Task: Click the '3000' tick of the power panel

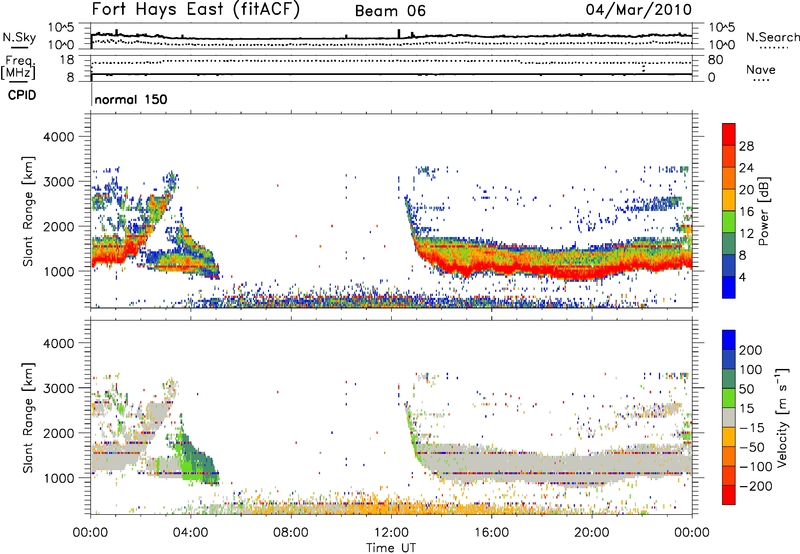Action: [x=58, y=182]
